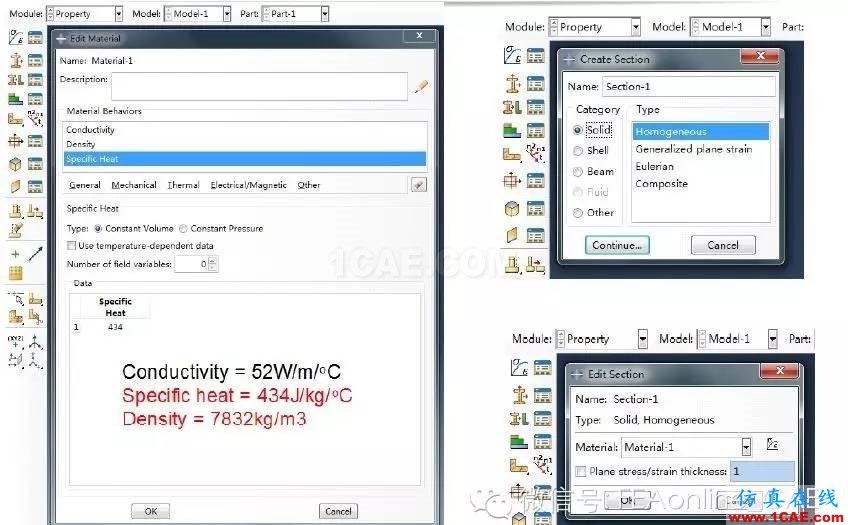Open the General material menu

tap(85, 185)
